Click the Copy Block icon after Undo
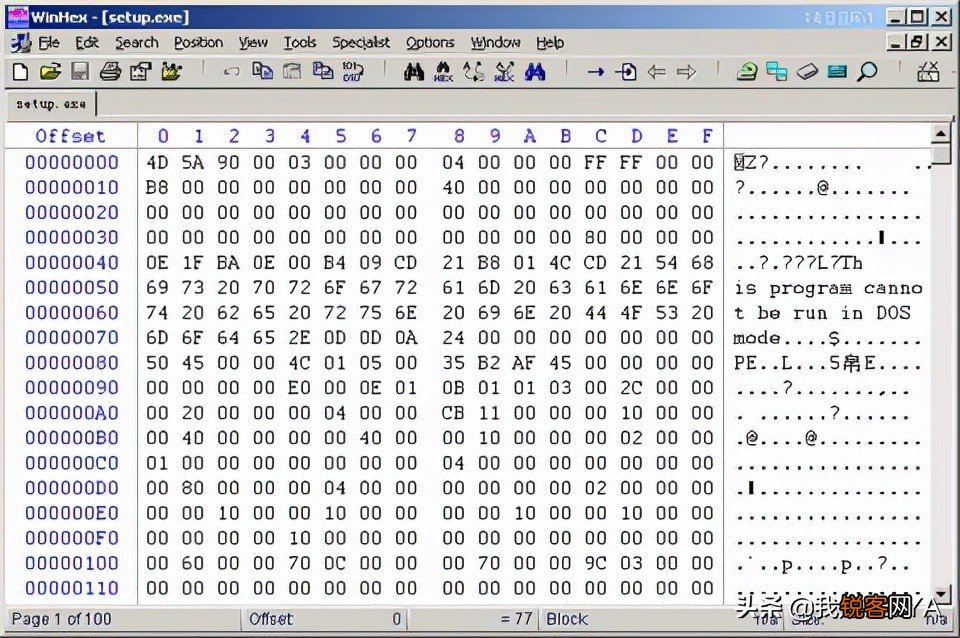Screen dimensions: 960x638 (x=263, y=72)
